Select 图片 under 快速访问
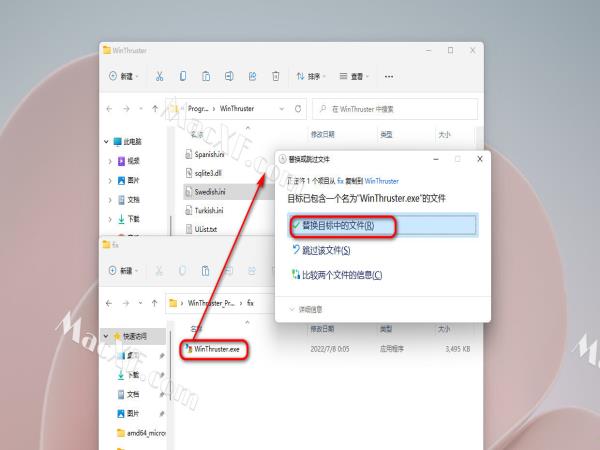Image resolution: width=600 pixels, height=450 pixels. 129,413
